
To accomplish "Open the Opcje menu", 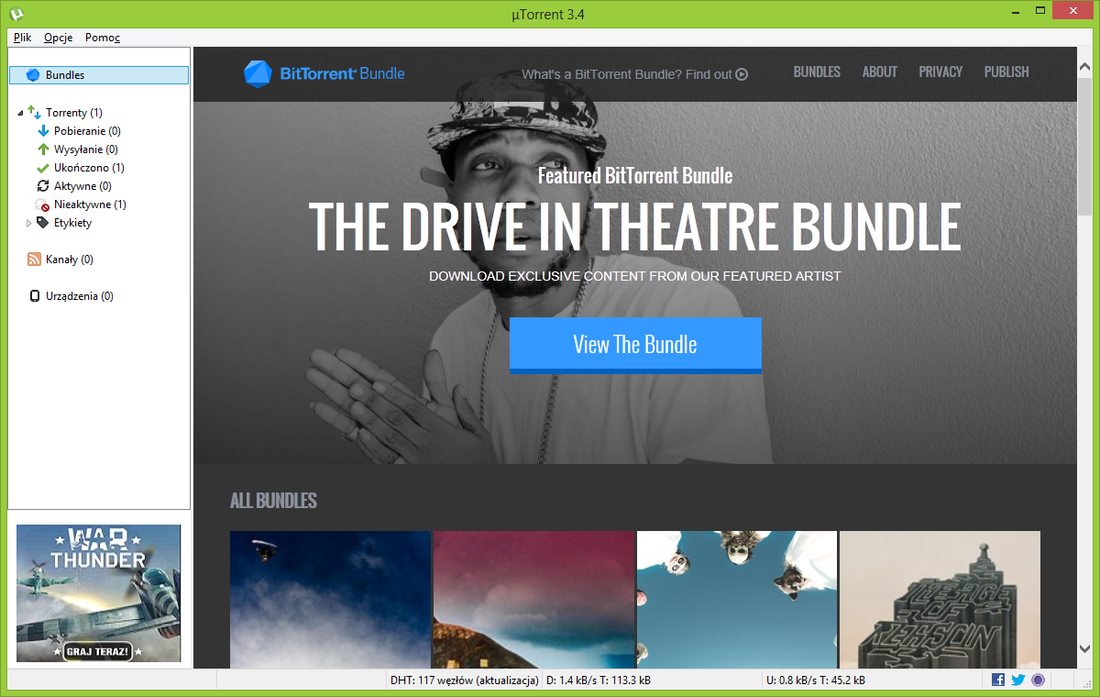I will pos(58,37).
